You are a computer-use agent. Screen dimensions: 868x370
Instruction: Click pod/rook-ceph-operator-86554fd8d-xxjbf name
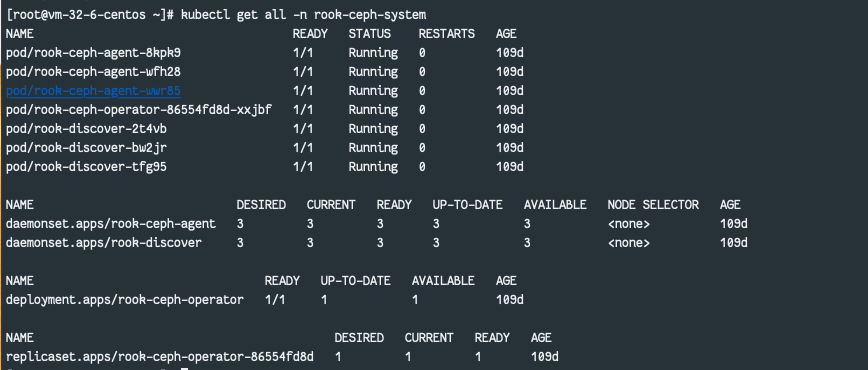tap(139, 110)
